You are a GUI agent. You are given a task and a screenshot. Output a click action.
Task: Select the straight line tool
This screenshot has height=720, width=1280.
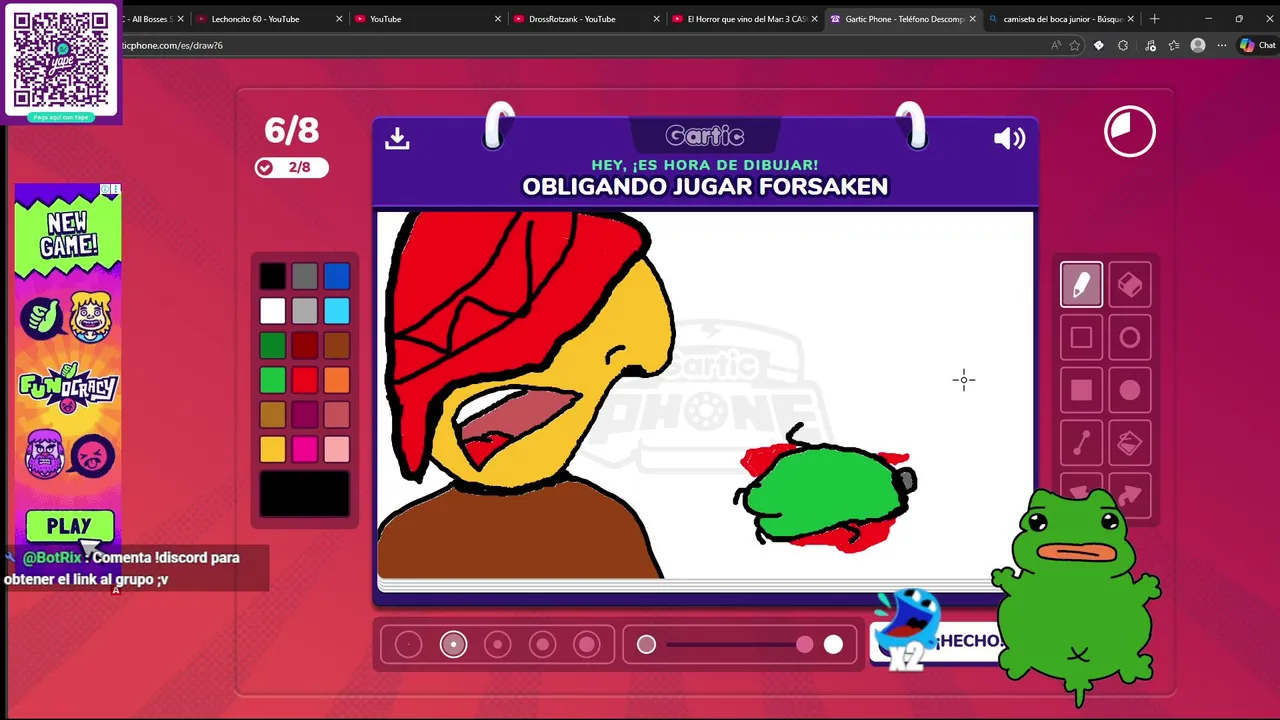click(1081, 443)
